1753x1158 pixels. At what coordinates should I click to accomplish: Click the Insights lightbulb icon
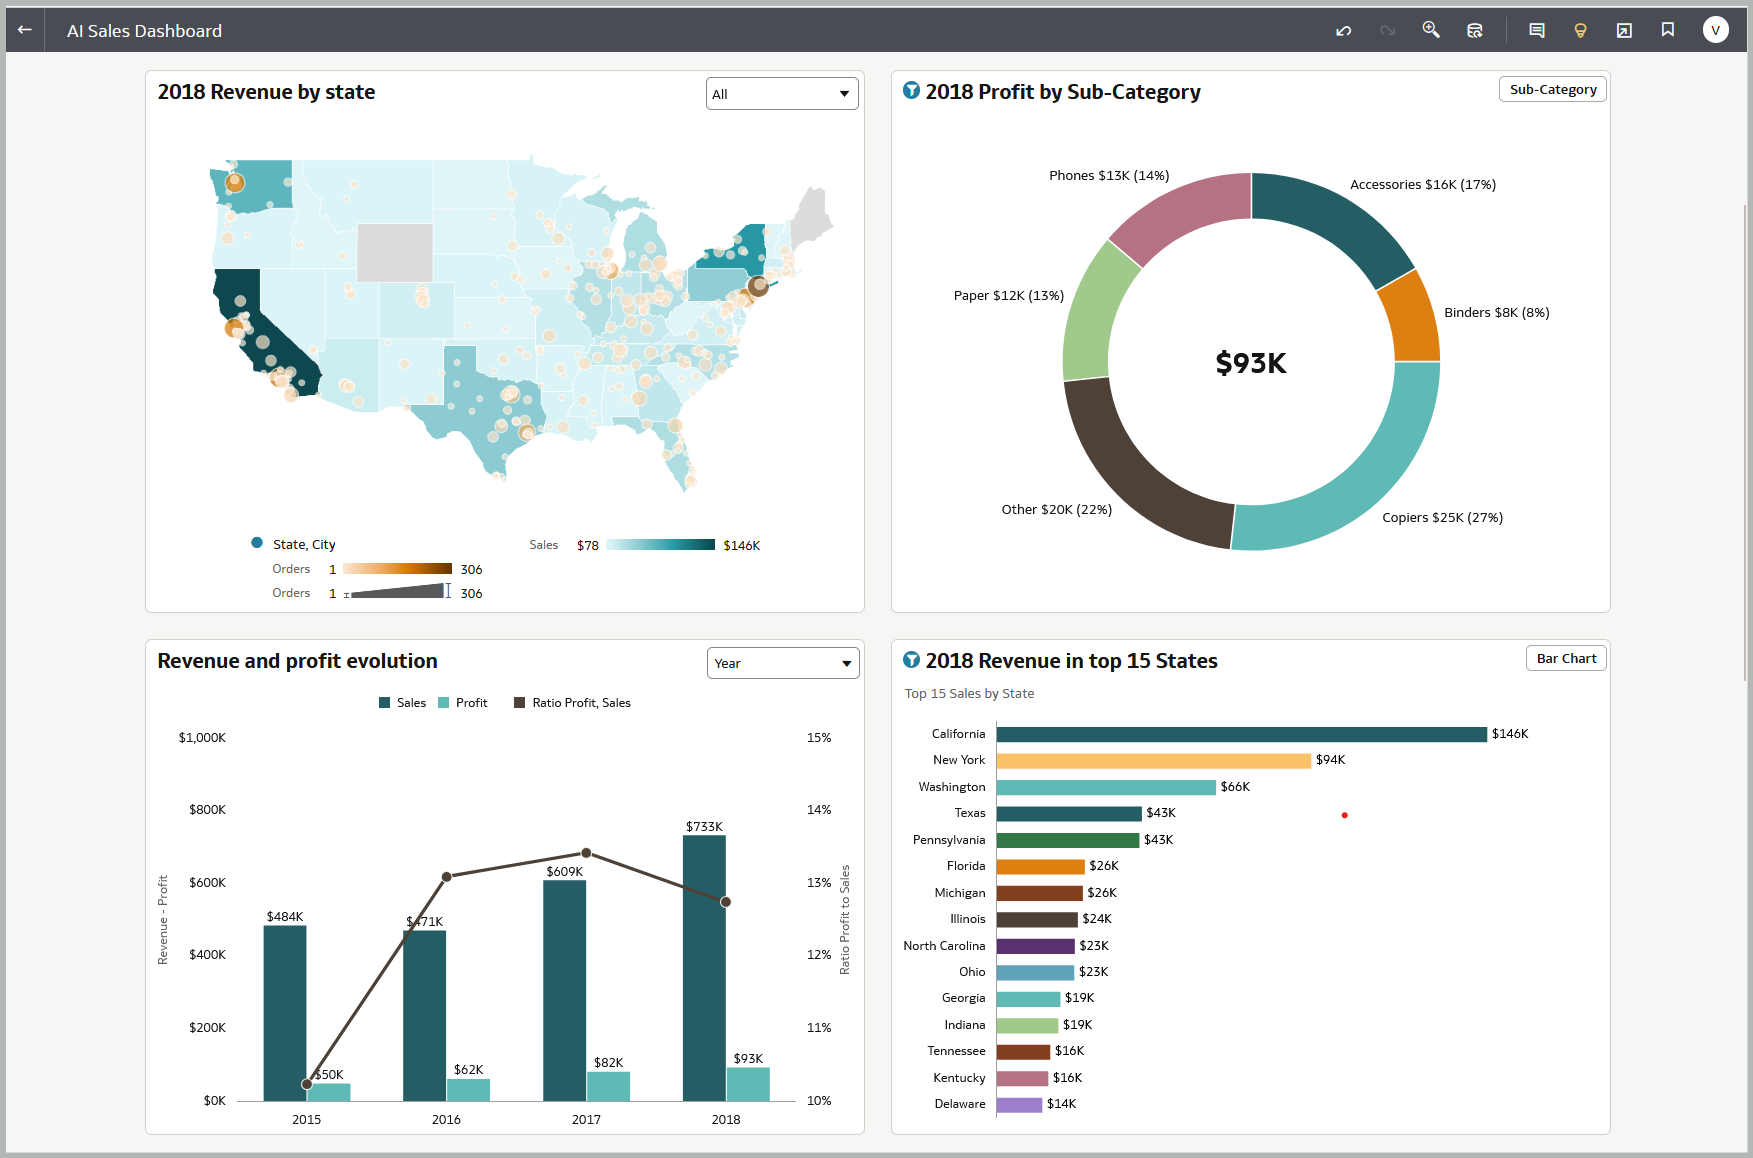pyautogui.click(x=1580, y=30)
